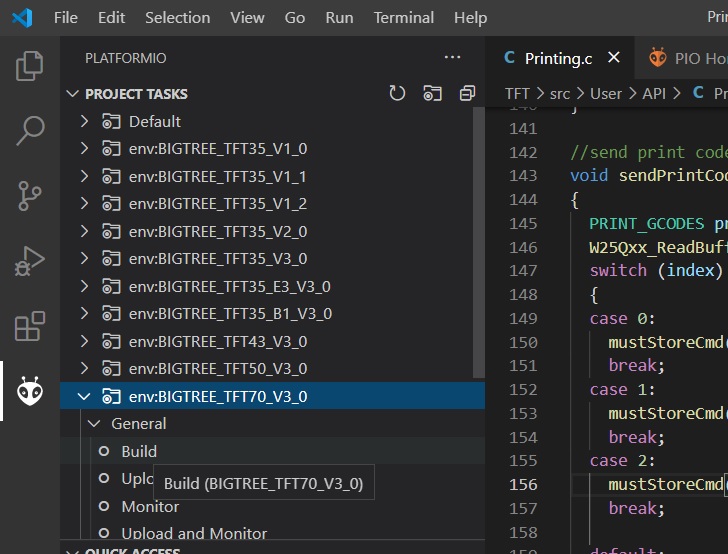728x554 pixels.
Task: Open the Explorer view in activity bar
Action: [30, 66]
